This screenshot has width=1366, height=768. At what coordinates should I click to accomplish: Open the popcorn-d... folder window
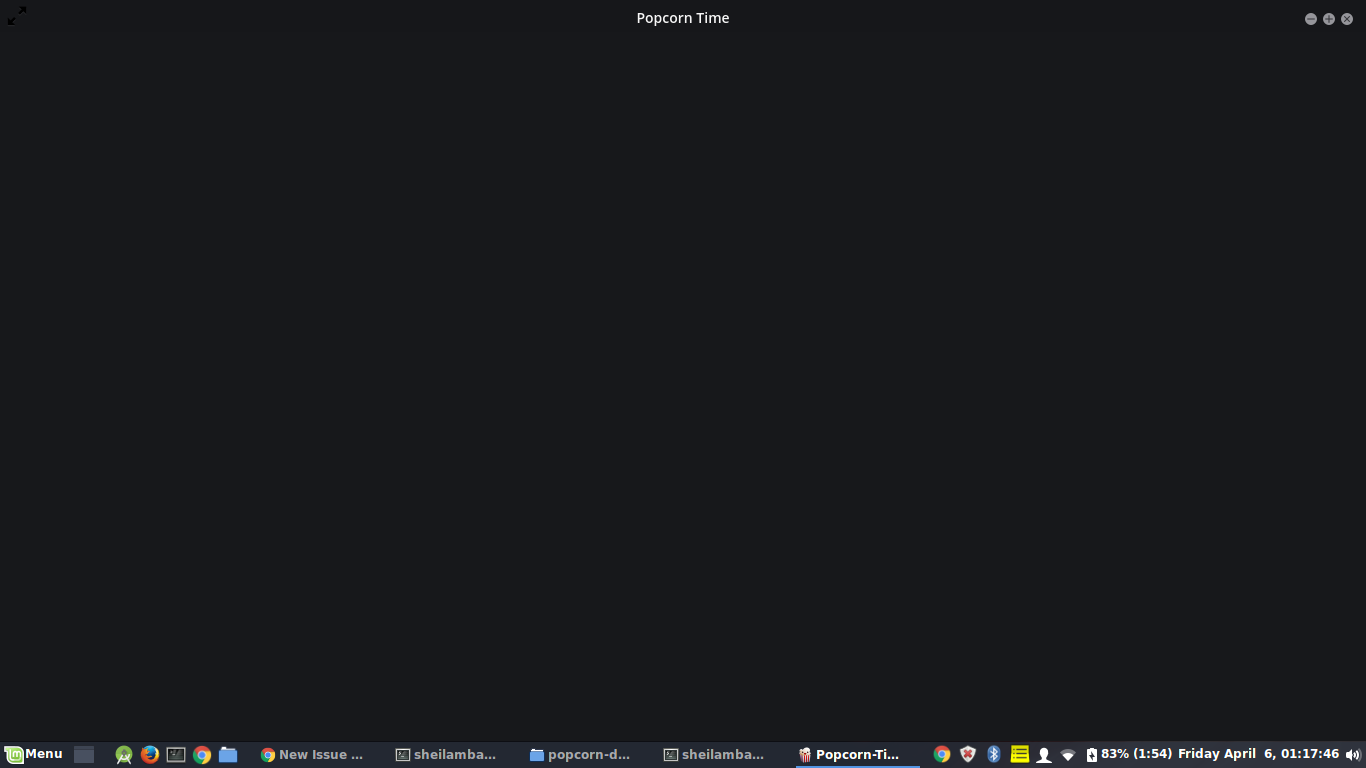tap(582, 754)
